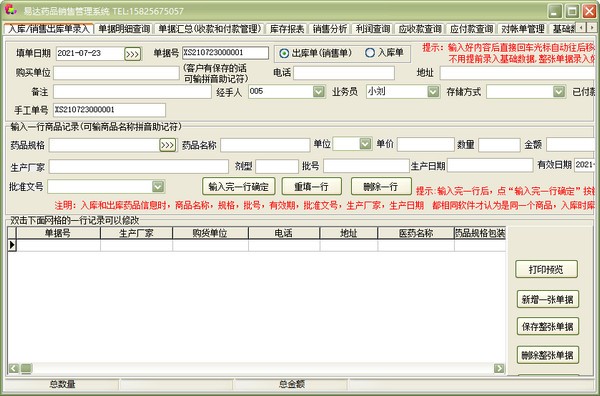Open 单据汇总(收款和付款管理) tab
Image resolution: width=600 pixels, height=396 pixels.
tap(209, 29)
